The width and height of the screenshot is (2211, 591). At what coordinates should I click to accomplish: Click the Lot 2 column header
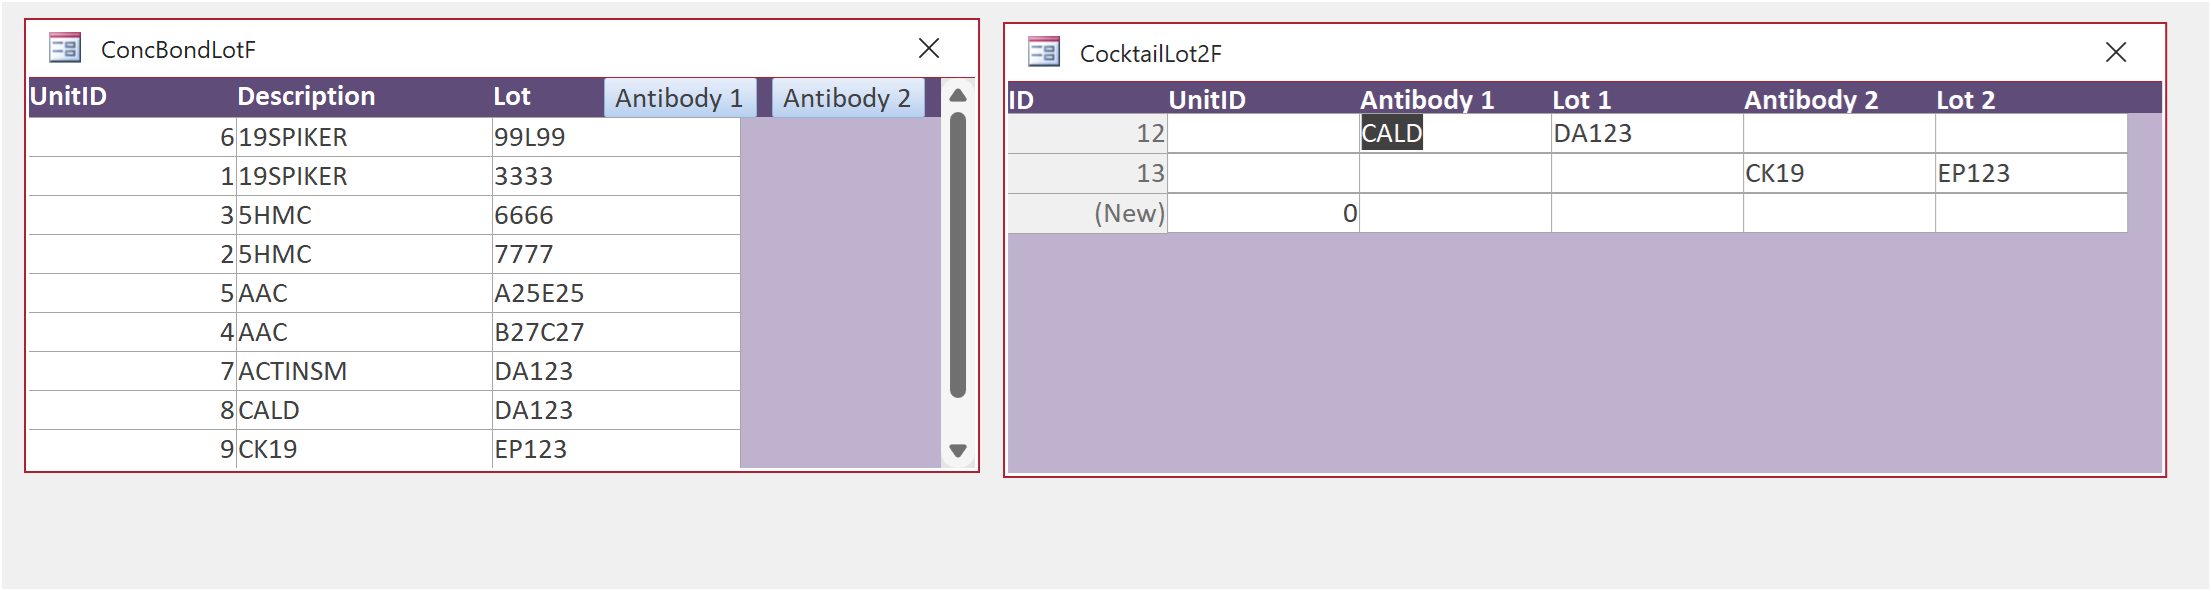click(x=1967, y=99)
